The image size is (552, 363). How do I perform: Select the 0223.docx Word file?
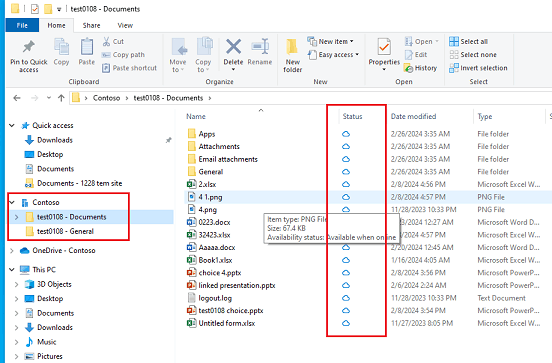point(209,222)
